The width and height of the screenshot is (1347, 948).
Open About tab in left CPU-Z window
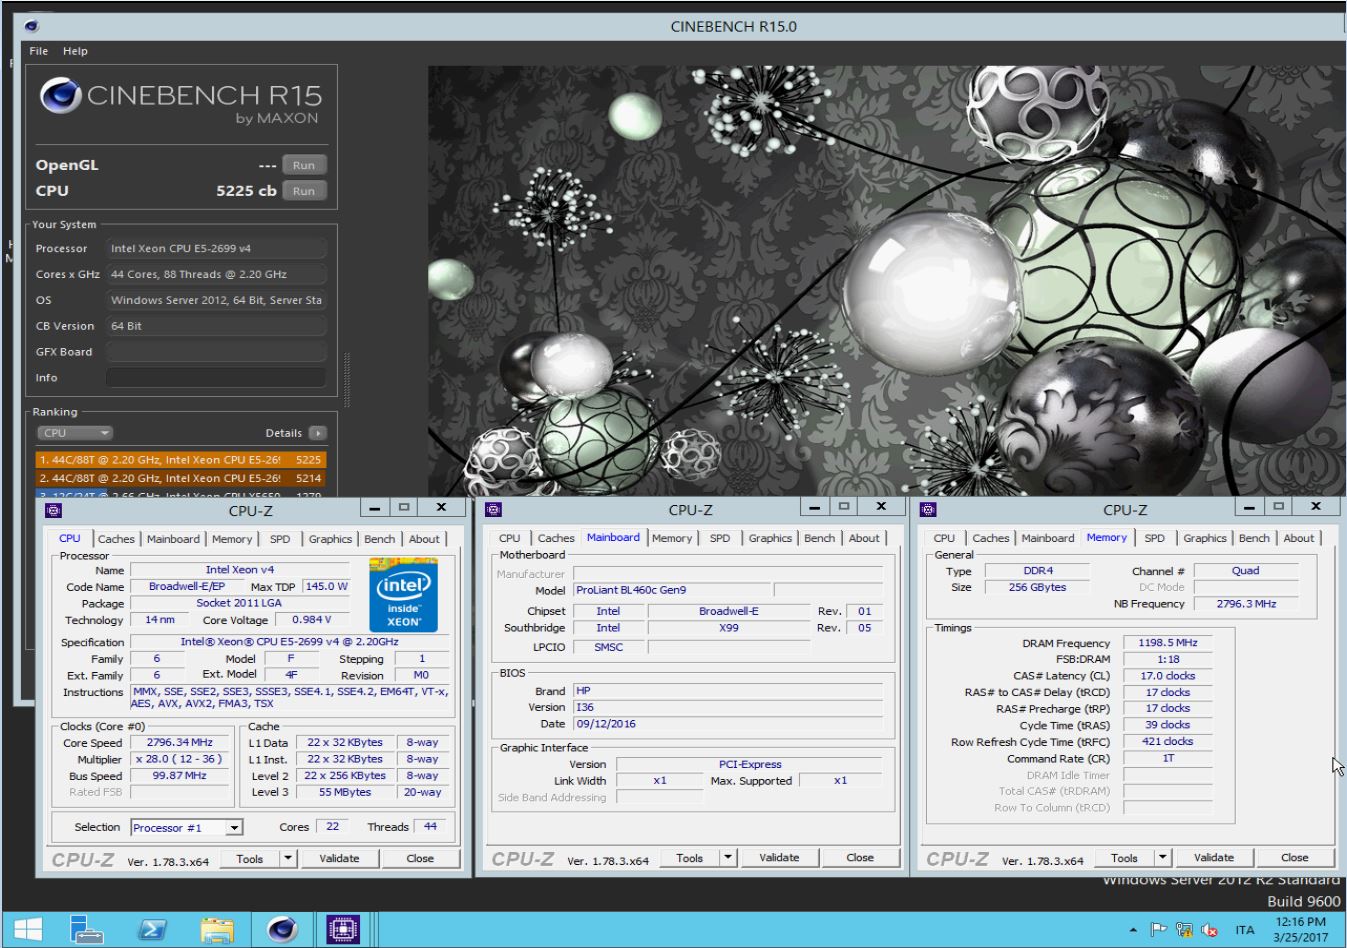(424, 539)
